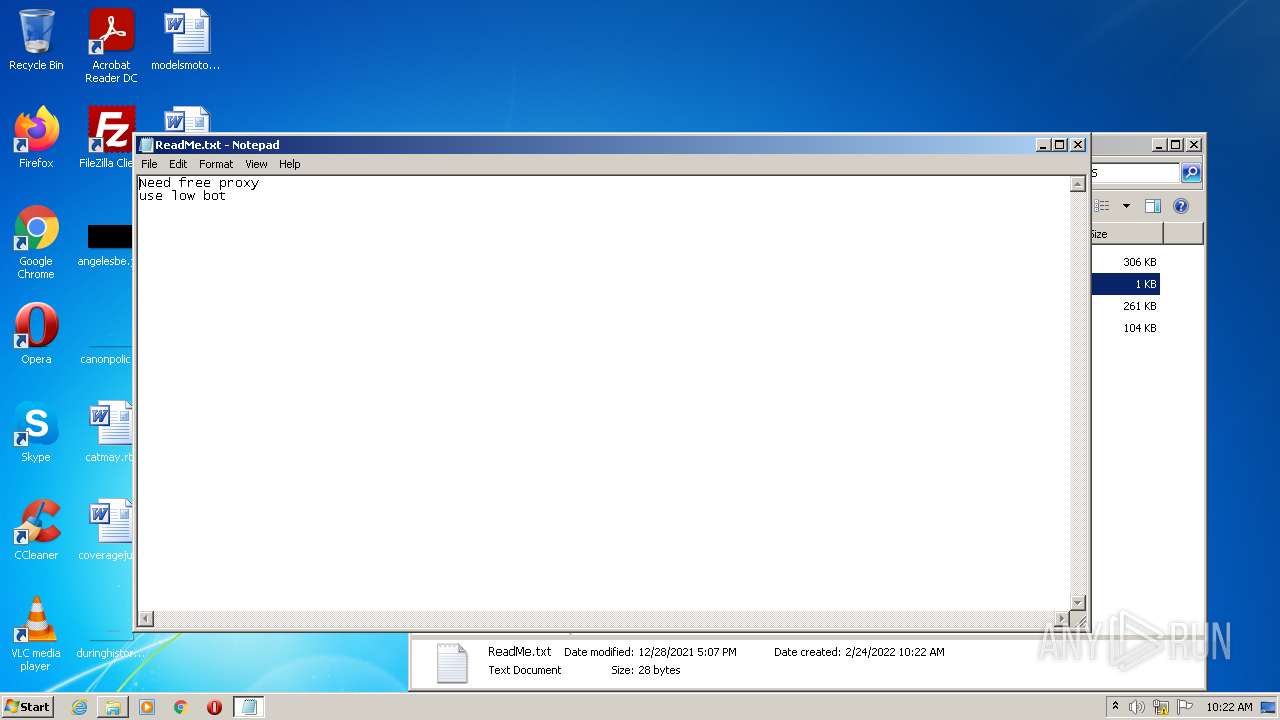Click the Notepad taskbar button
Viewport: 1280px width, 720px height.
[249, 707]
